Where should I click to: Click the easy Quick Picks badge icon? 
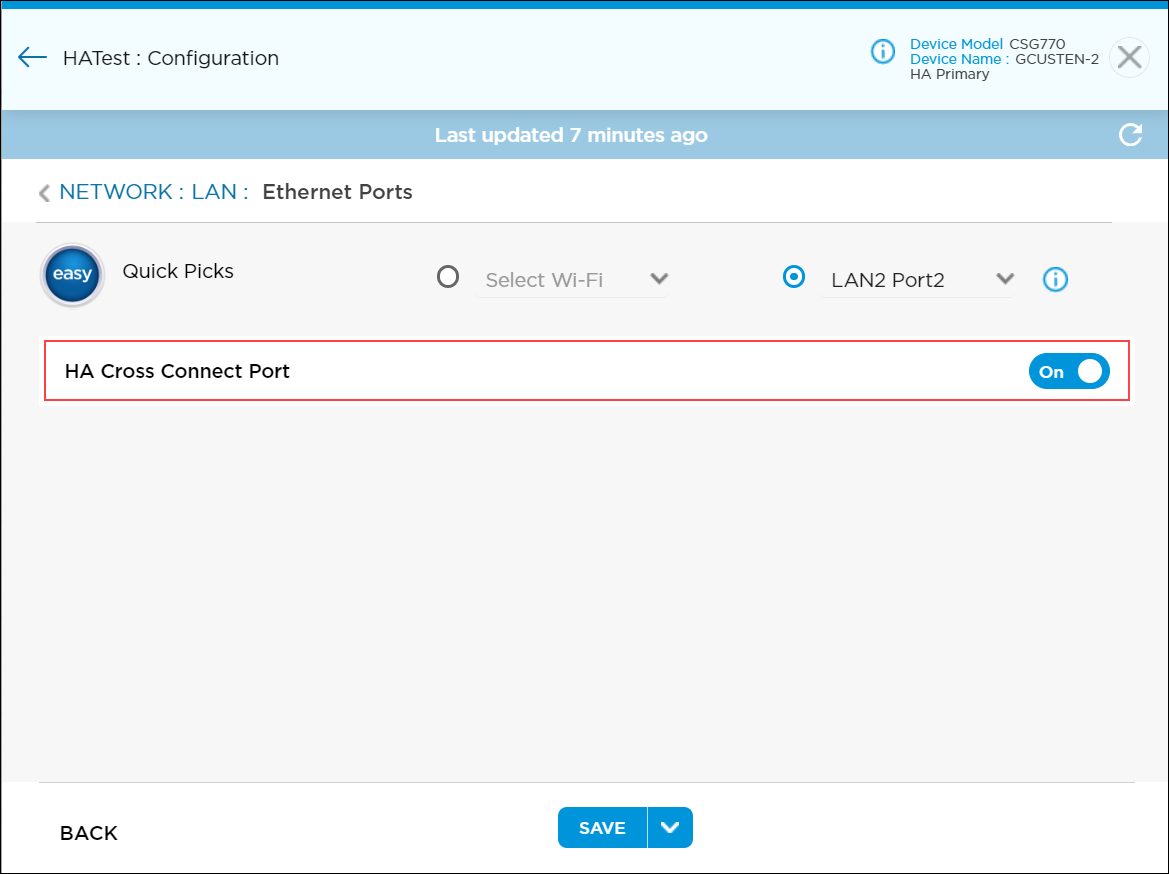pos(72,275)
